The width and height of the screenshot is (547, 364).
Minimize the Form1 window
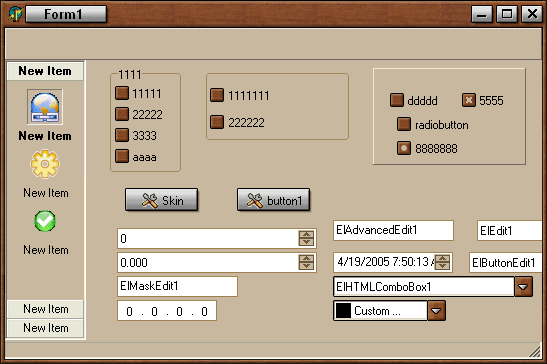(x=482, y=14)
